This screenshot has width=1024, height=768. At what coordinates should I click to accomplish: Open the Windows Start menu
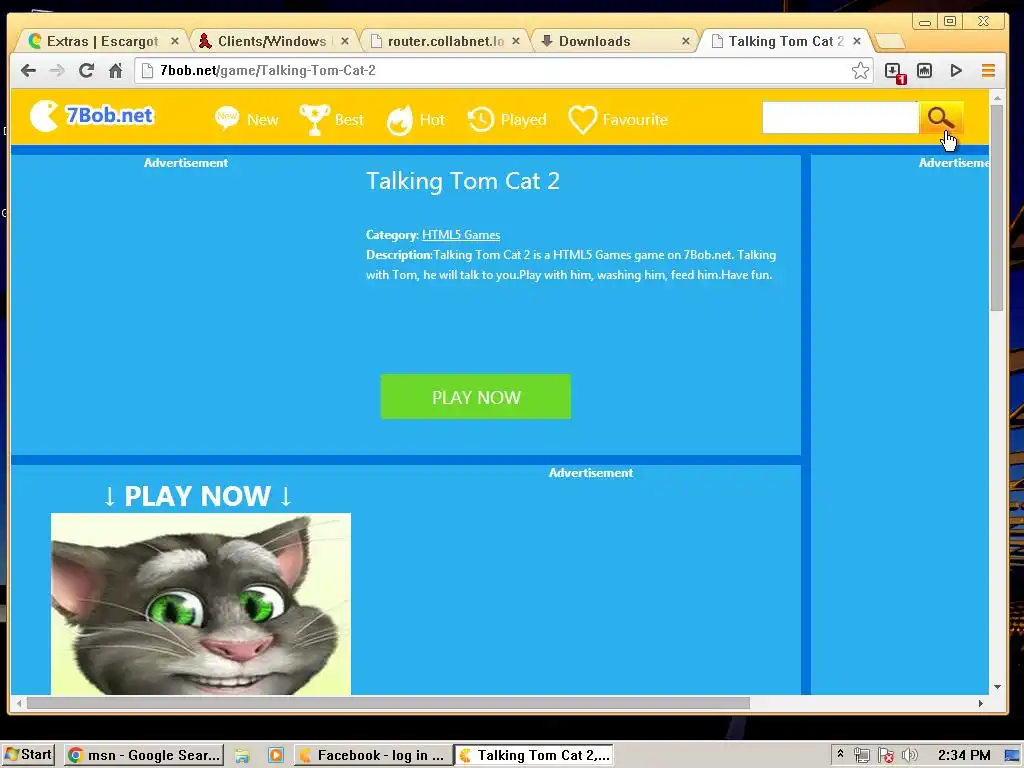click(28, 755)
